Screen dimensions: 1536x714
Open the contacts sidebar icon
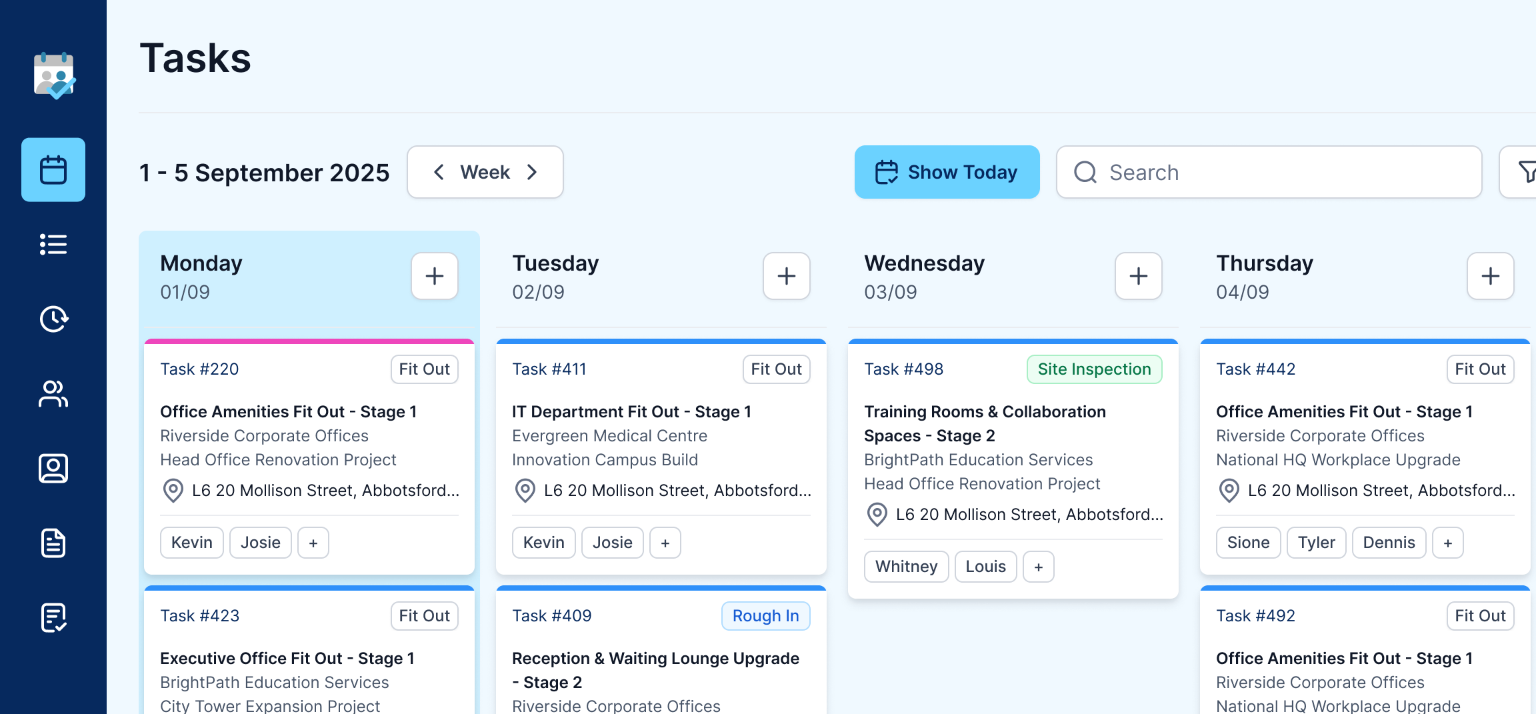click(53, 468)
